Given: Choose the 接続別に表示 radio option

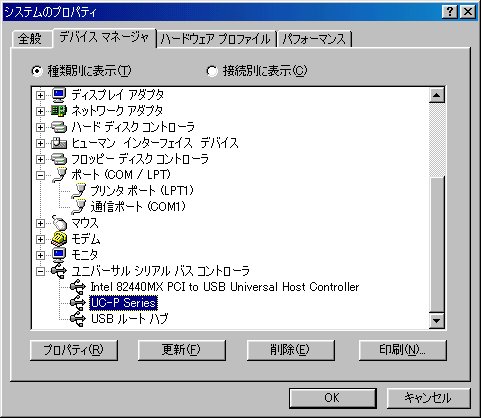Looking at the screenshot, I should click(x=212, y=71).
